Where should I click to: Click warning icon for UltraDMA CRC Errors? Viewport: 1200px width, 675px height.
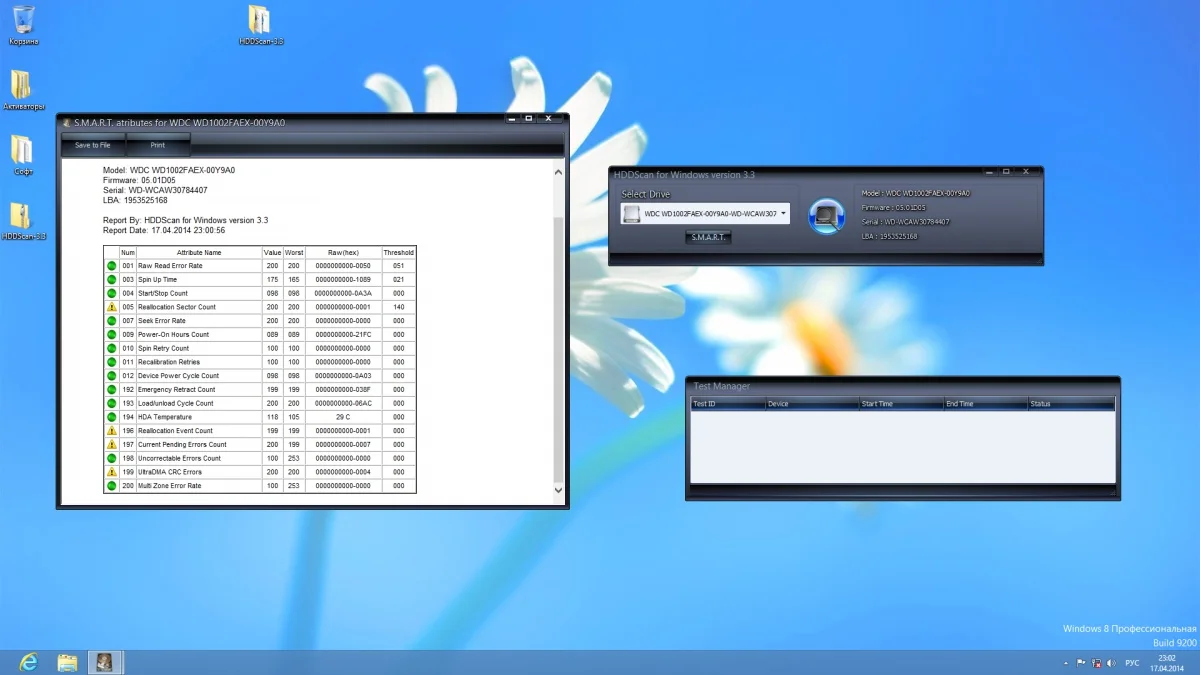[112, 472]
